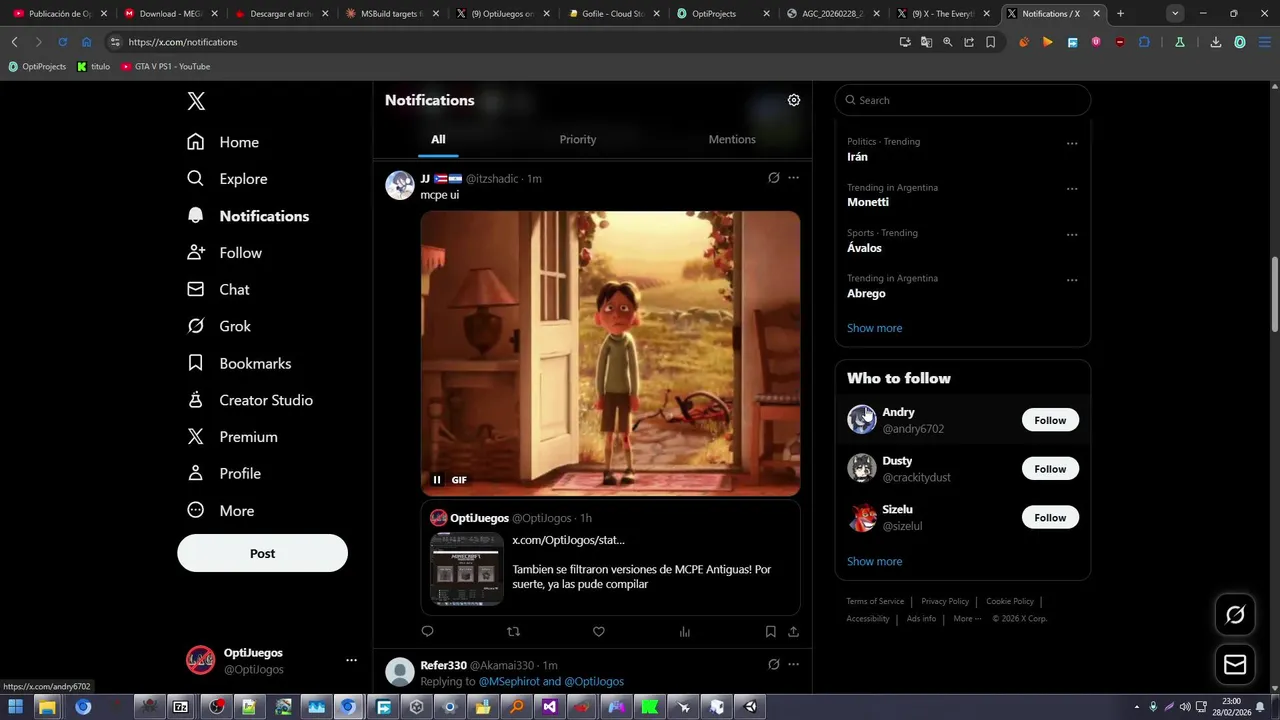1280x720 pixels.
Task: Bookmark JJ's post
Action: click(770, 632)
